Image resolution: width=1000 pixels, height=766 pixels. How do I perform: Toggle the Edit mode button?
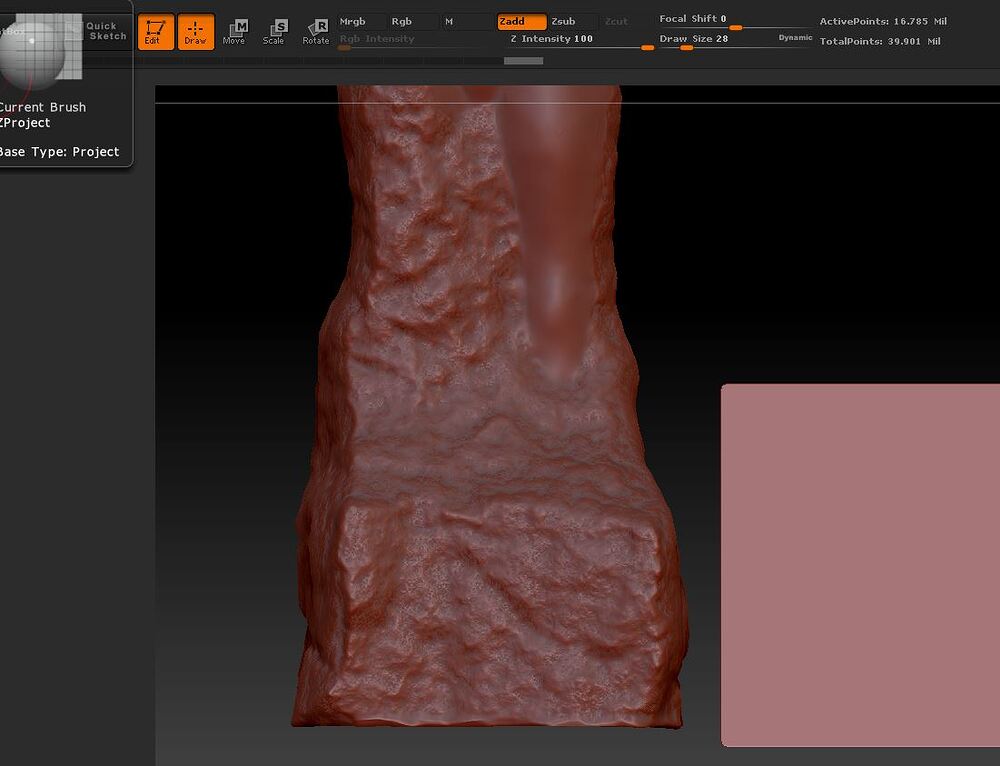pos(156,31)
